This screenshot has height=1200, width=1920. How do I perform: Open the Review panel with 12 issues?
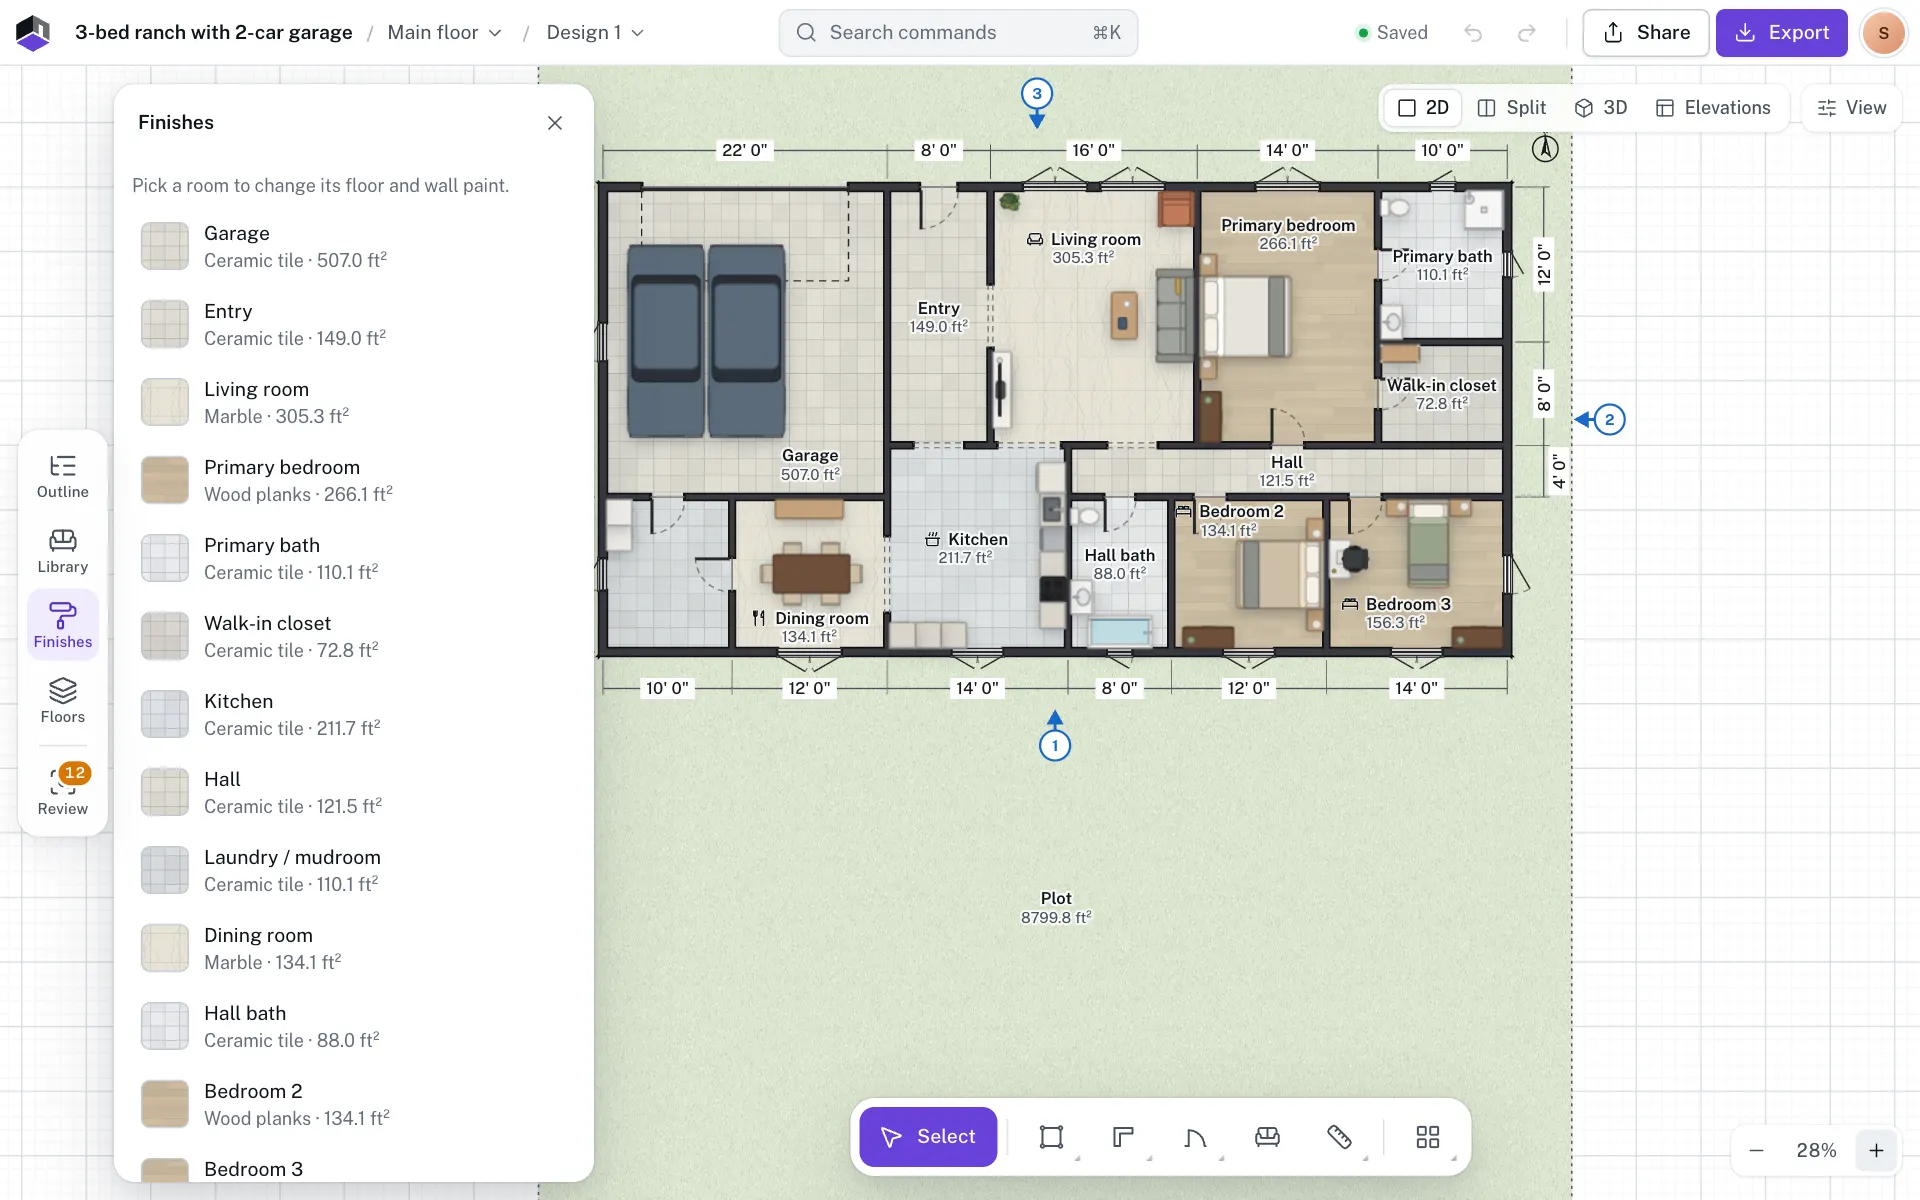coord(62,791)
